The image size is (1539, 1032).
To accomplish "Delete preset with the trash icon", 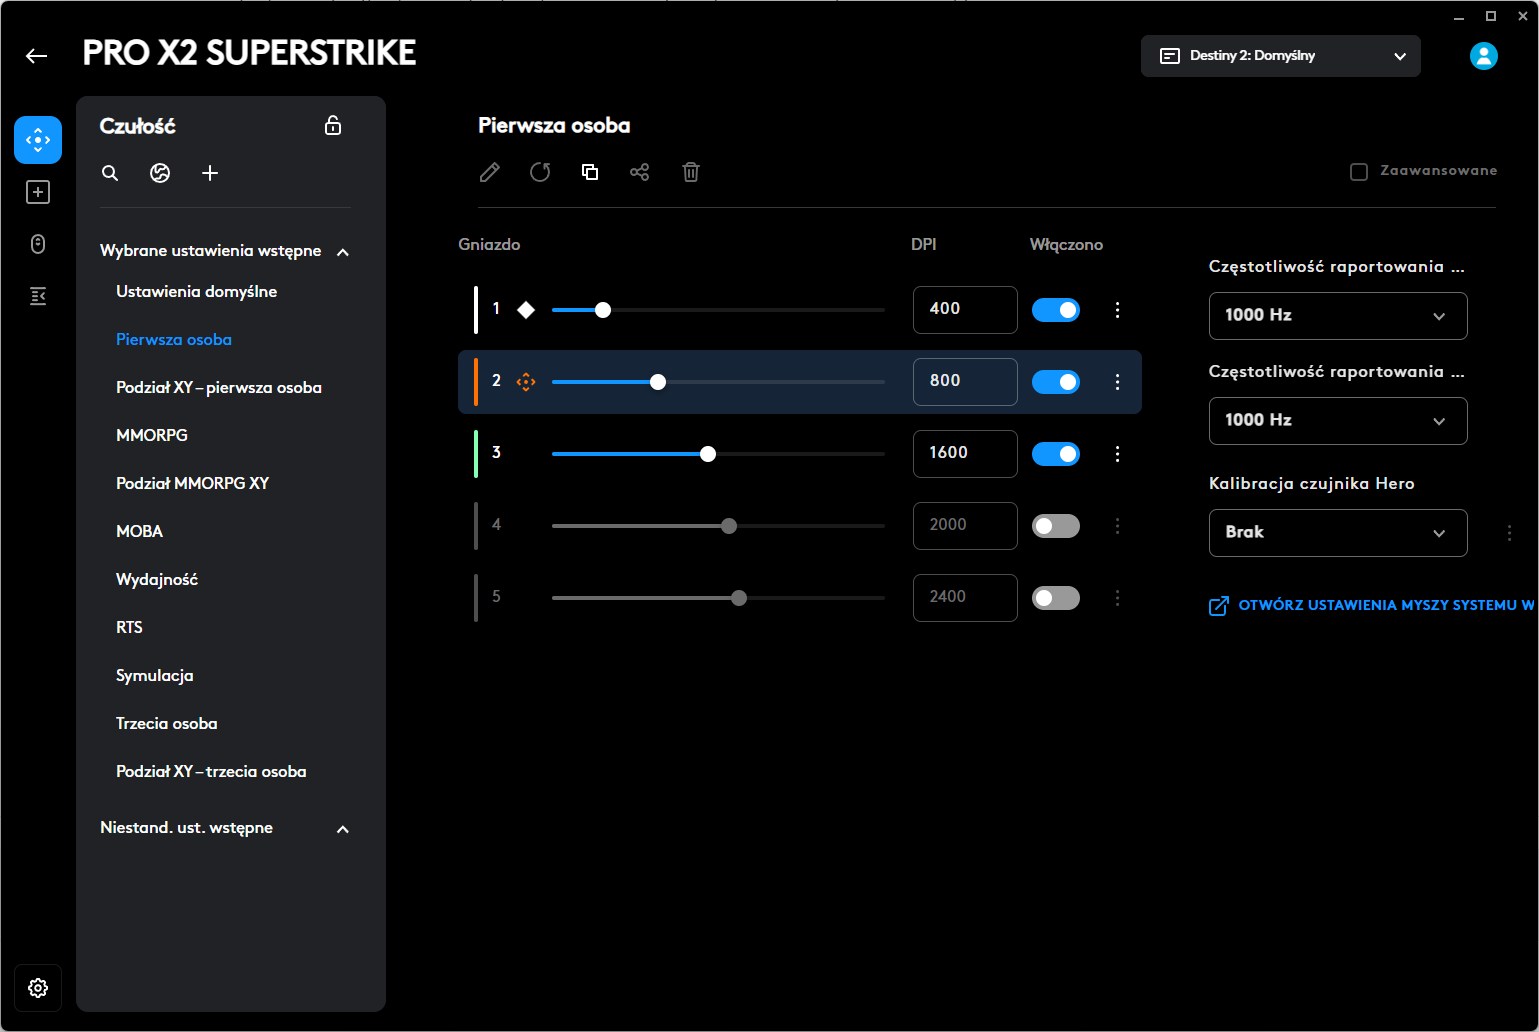I will (690, 172).
